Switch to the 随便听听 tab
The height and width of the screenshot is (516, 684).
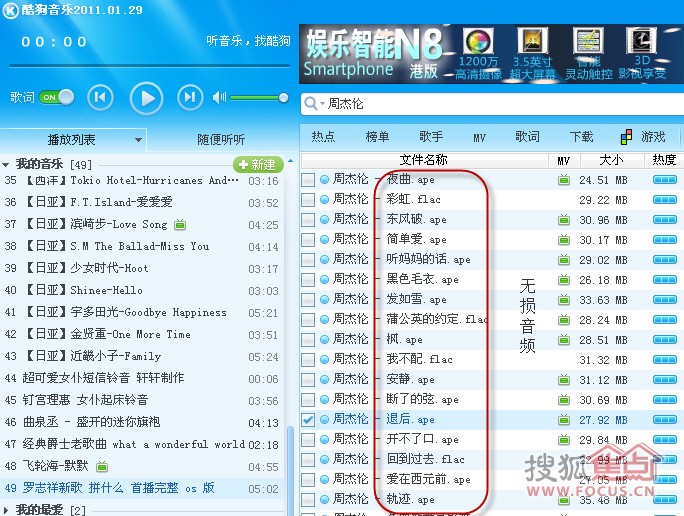tap(221, 140)
